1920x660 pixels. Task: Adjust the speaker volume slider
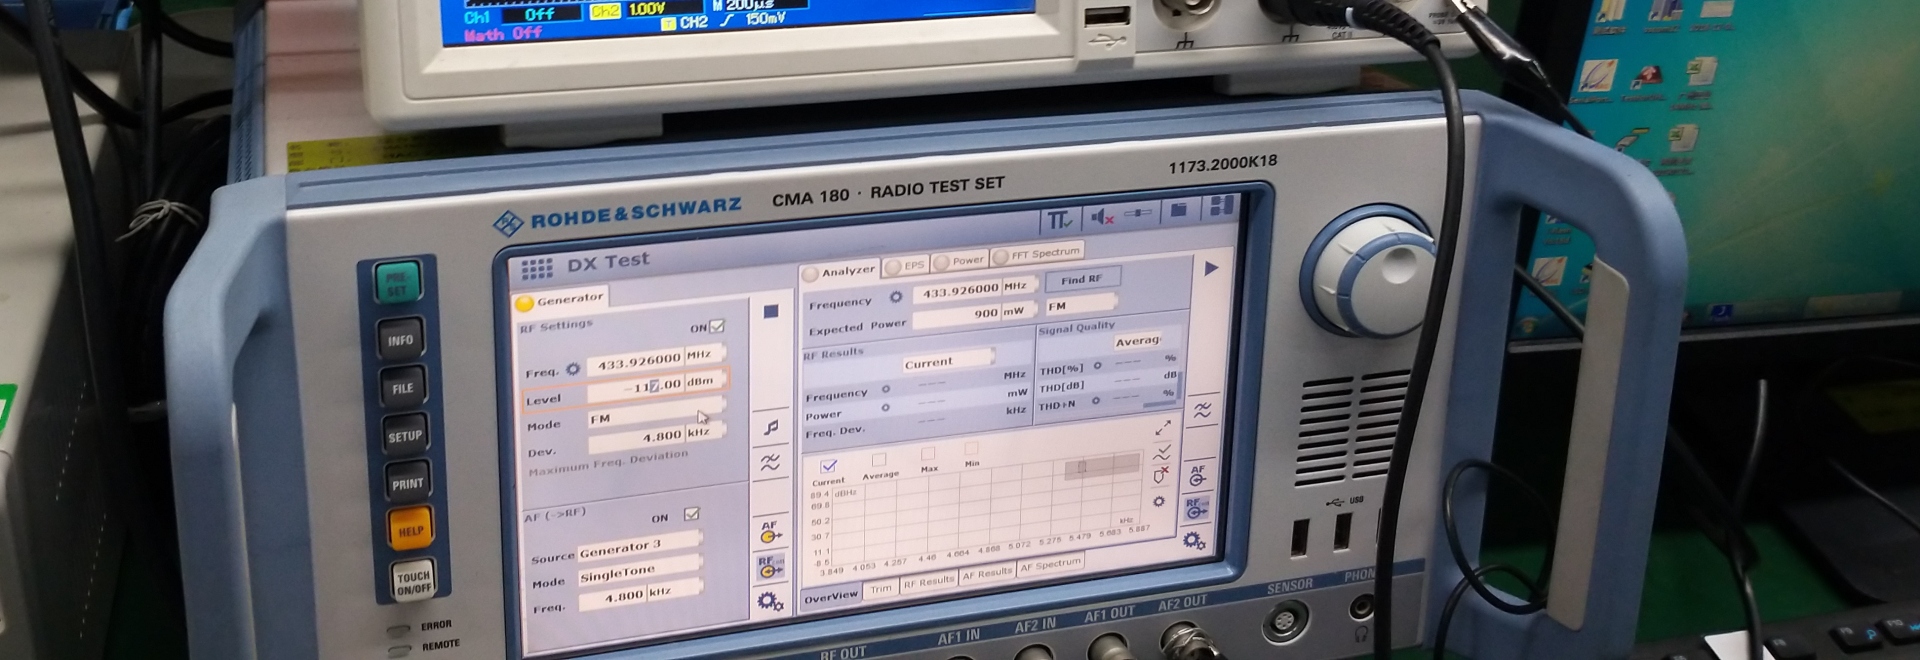1138,213
